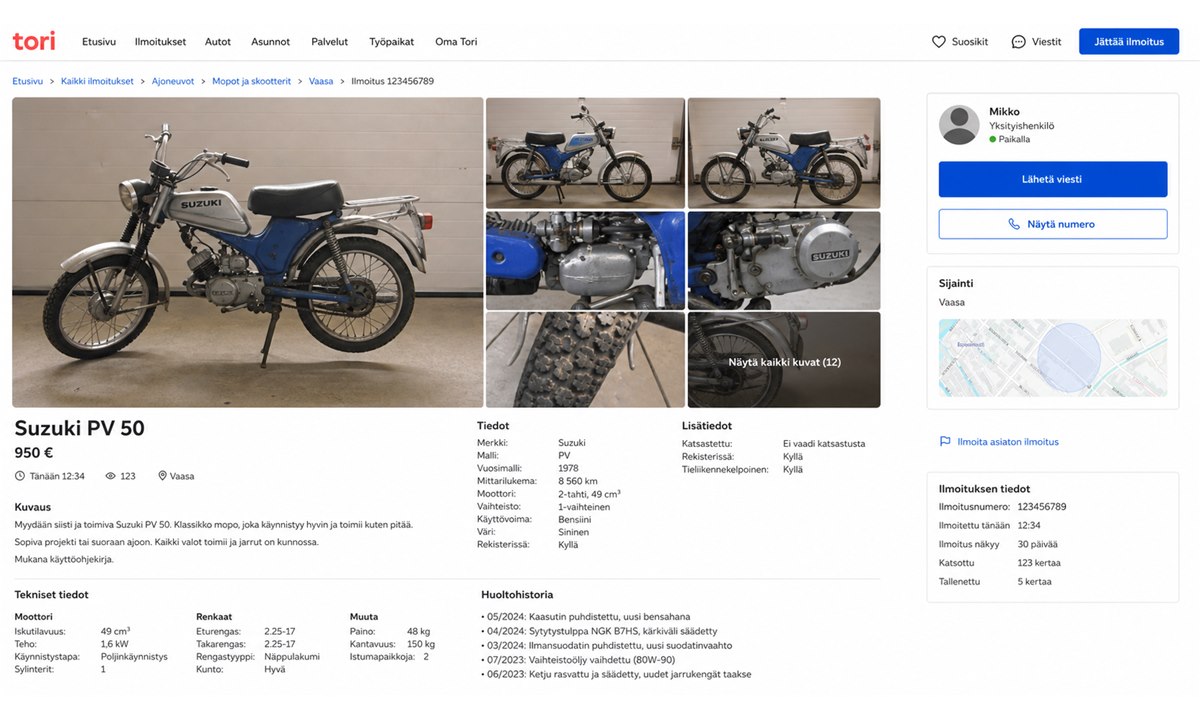Screen dimensions: 1200x720
Task: Open the Suzuki engine cover close-up thumbnail
Action: click(x=784, y=260)
